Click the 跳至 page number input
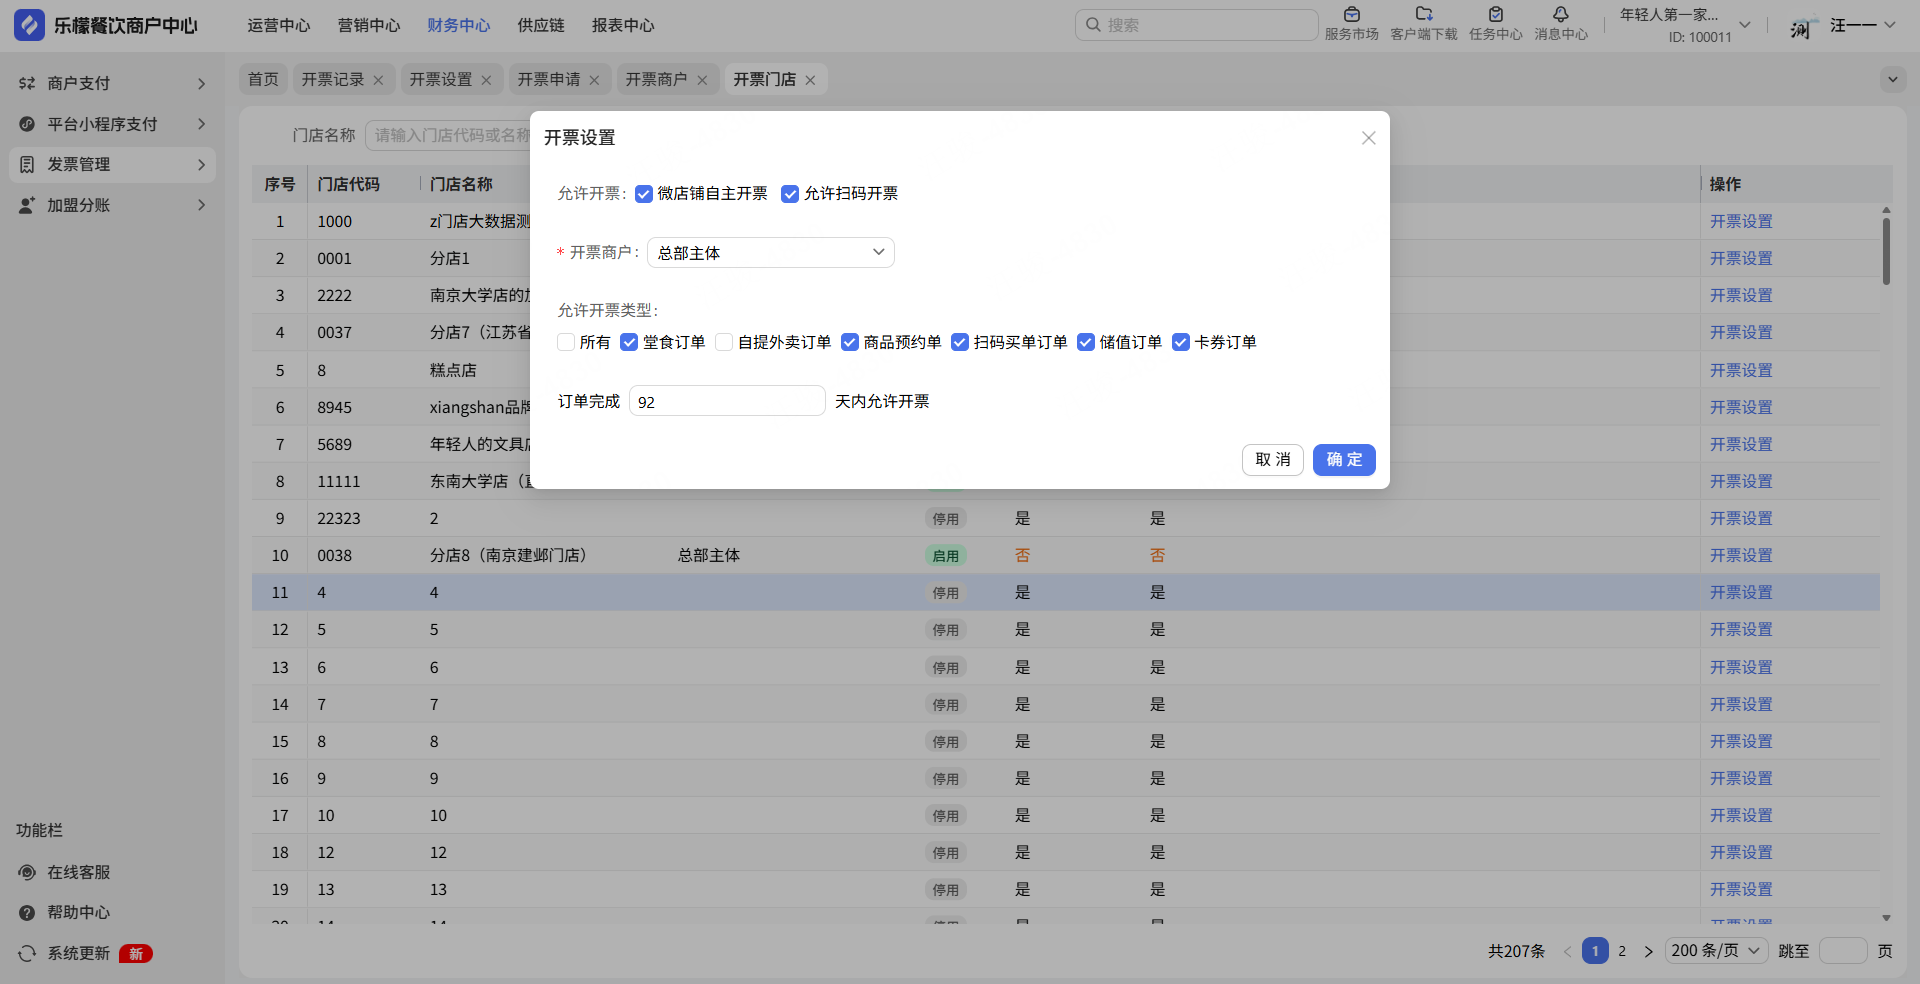Image resolution: width=1920 pixels, height=984 pixels. tap(1843, 951)
